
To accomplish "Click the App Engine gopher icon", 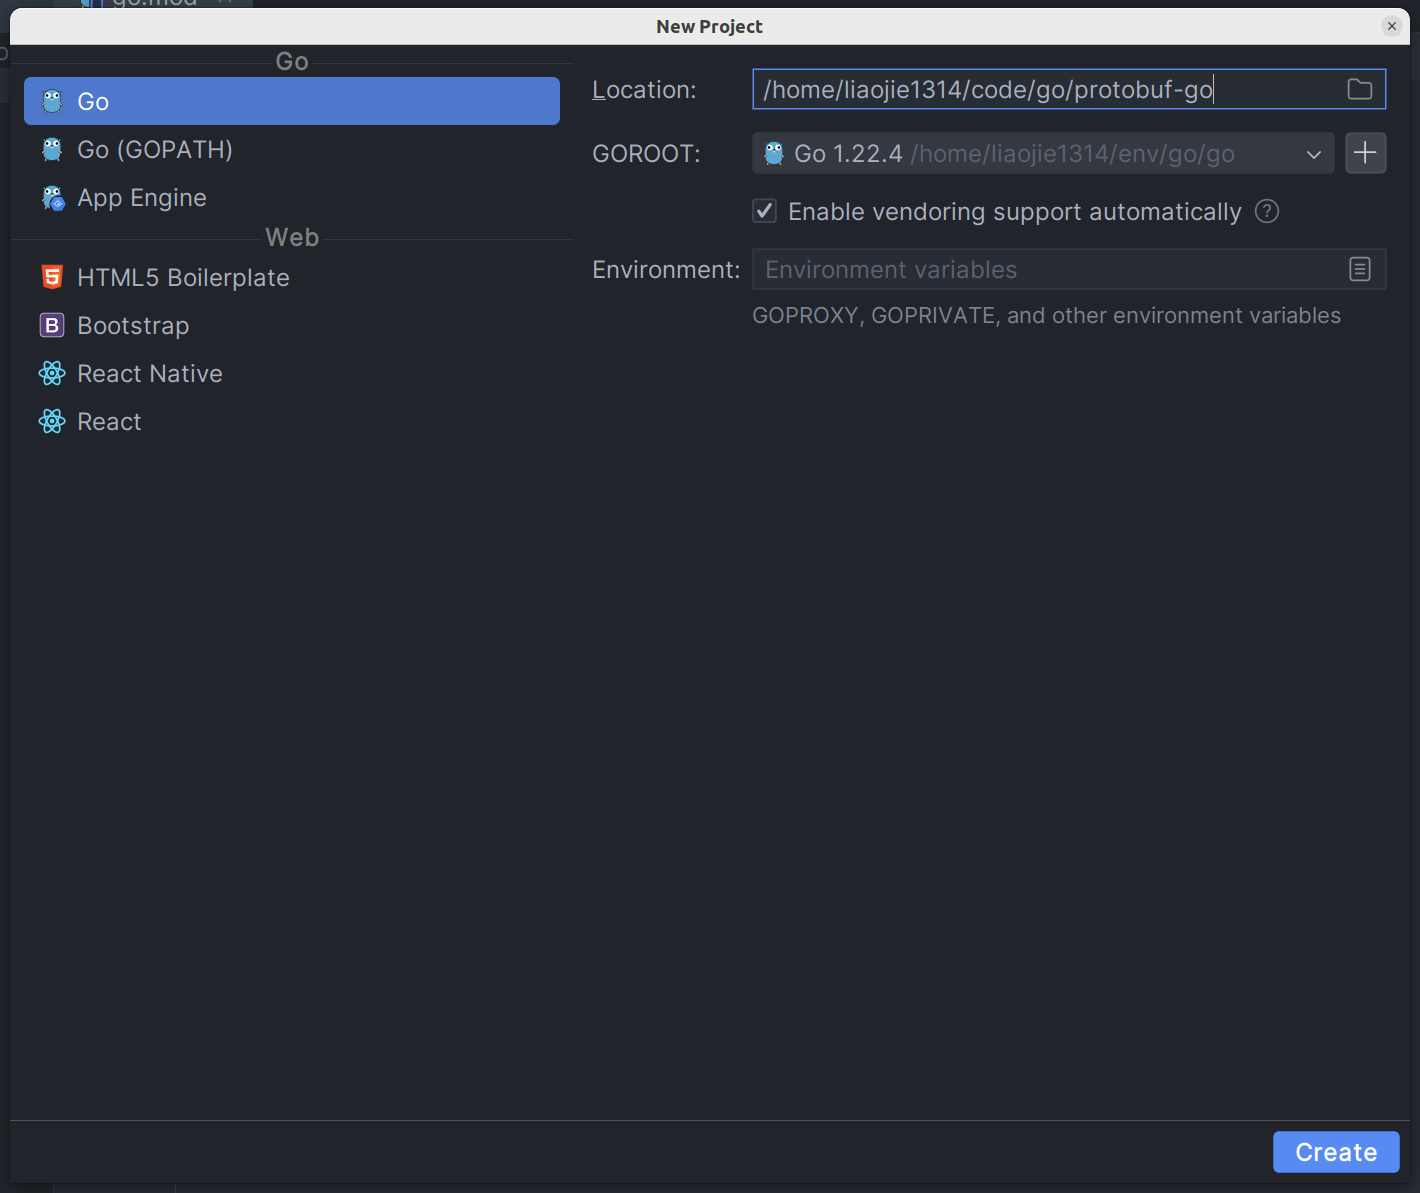I will 53,198.
